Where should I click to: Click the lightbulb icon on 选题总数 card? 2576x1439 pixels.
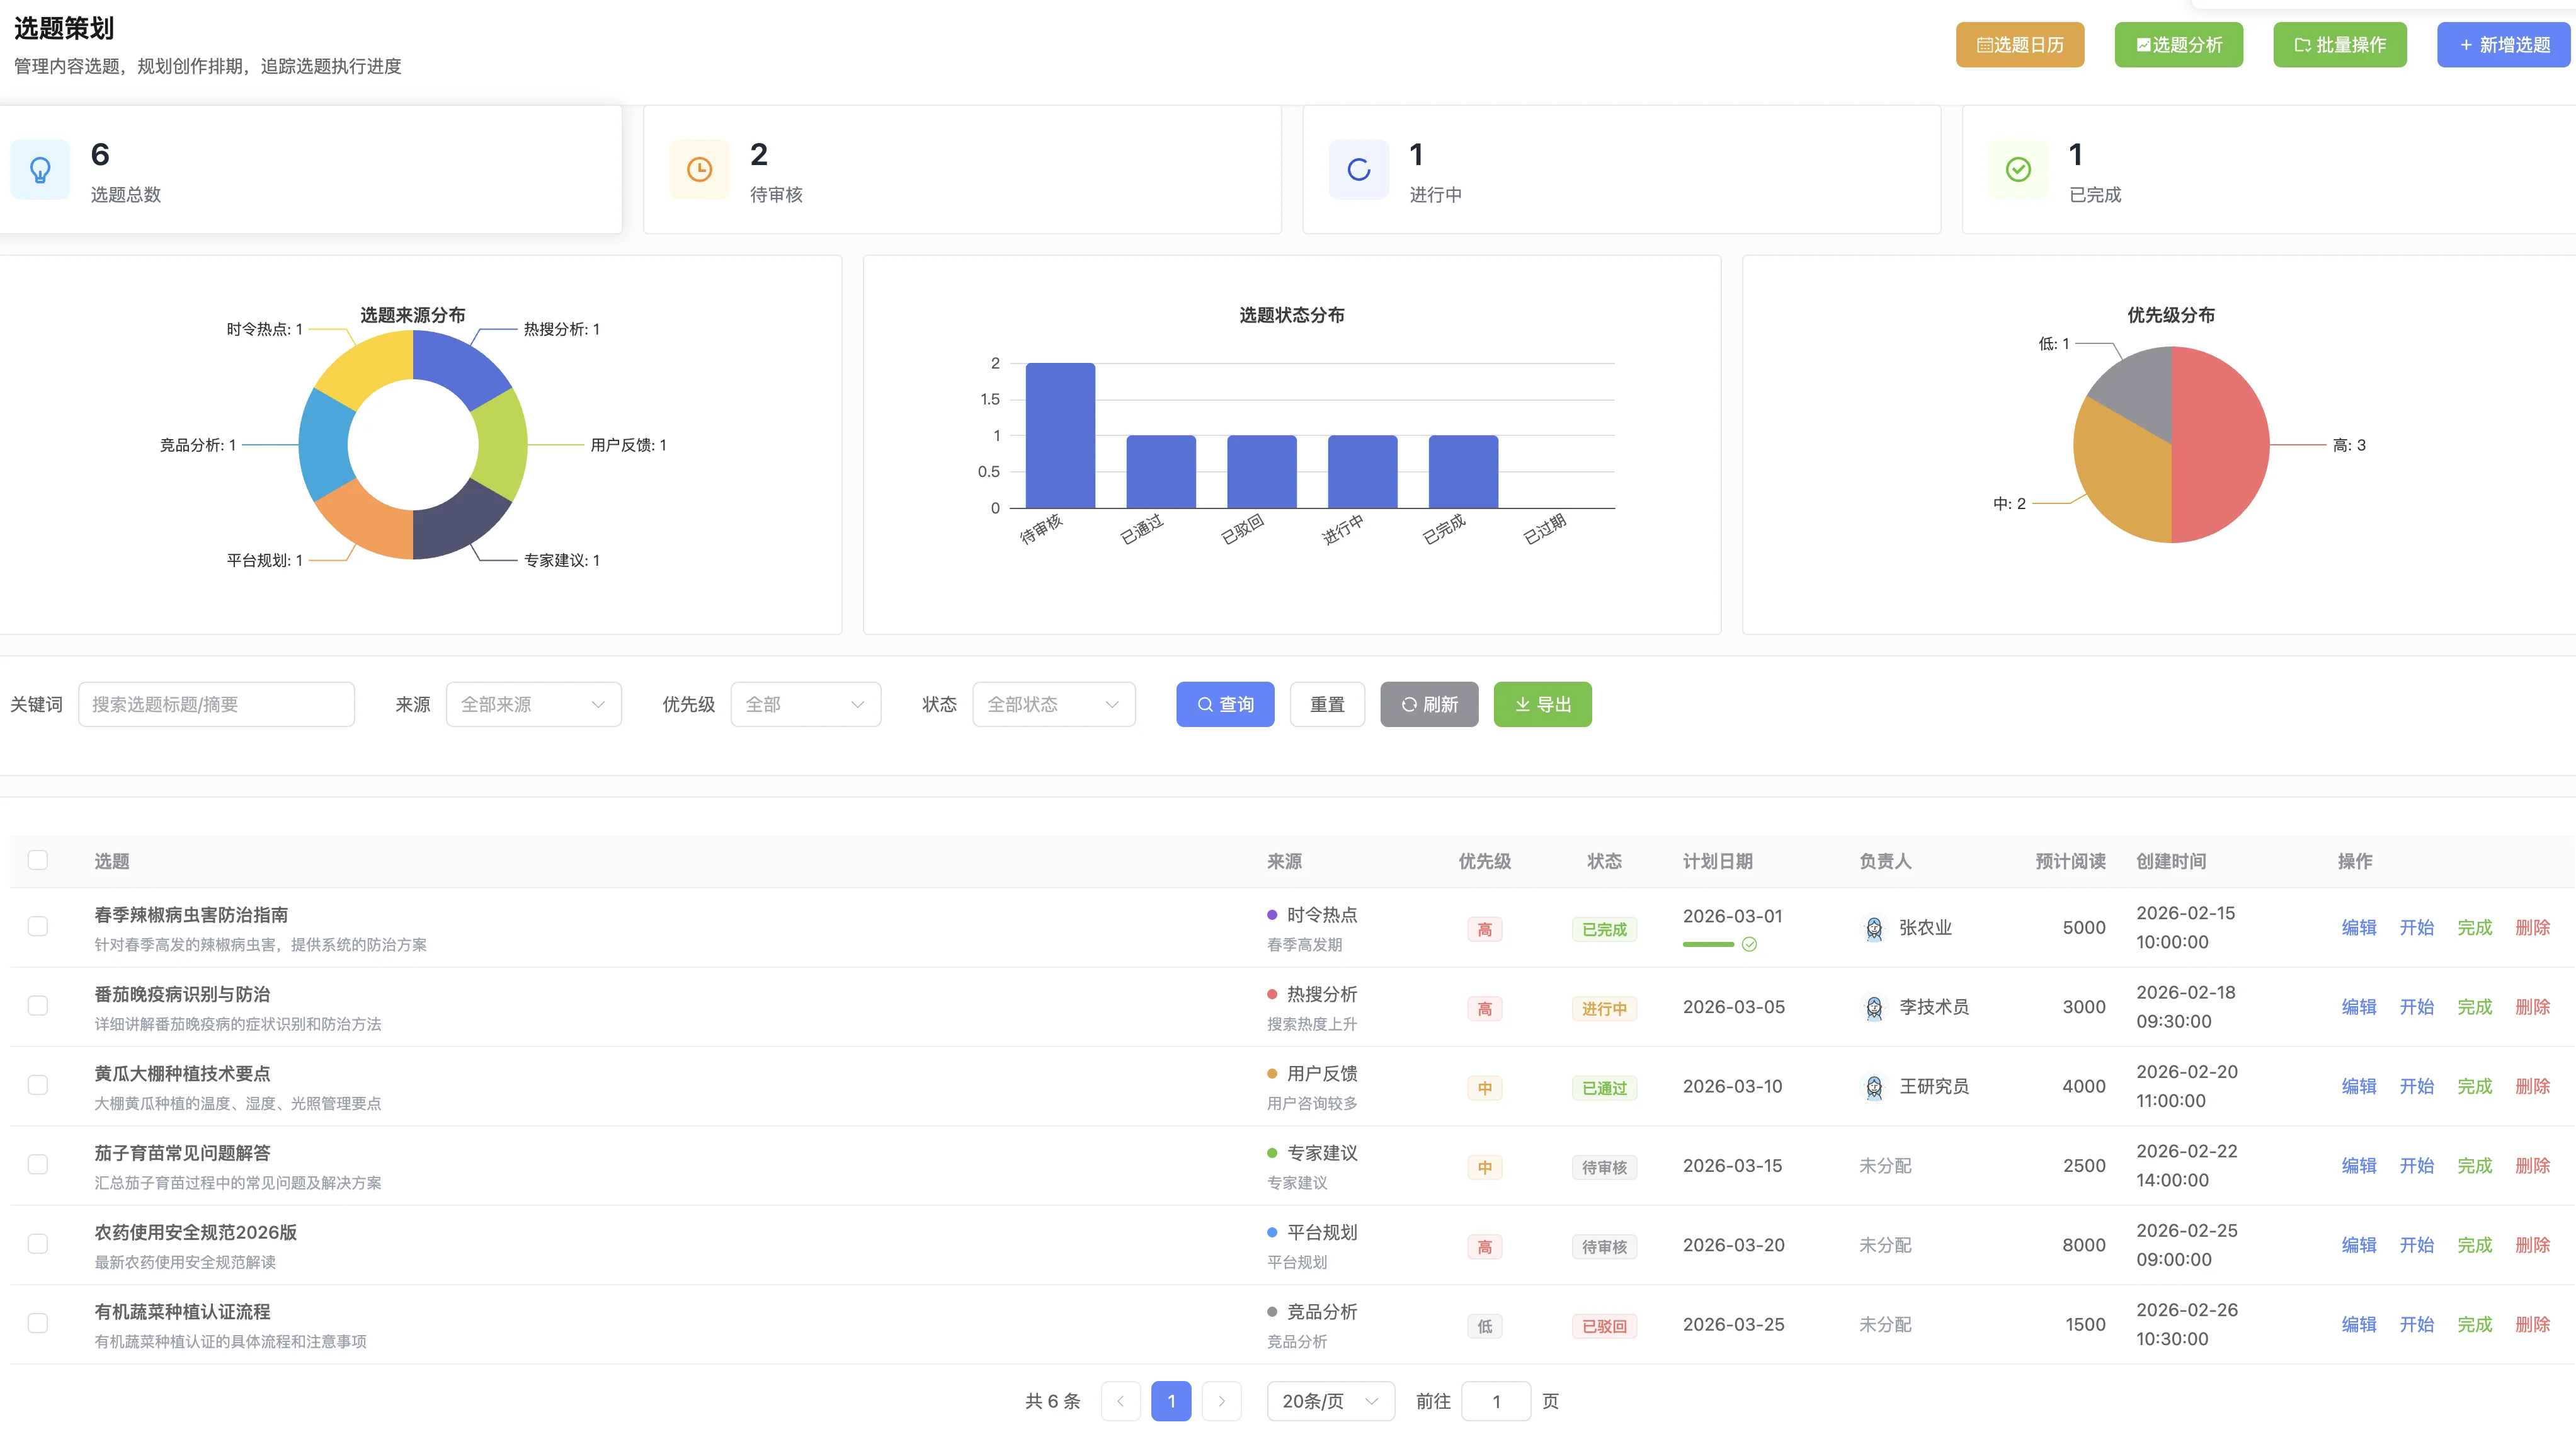coord(40,169)
